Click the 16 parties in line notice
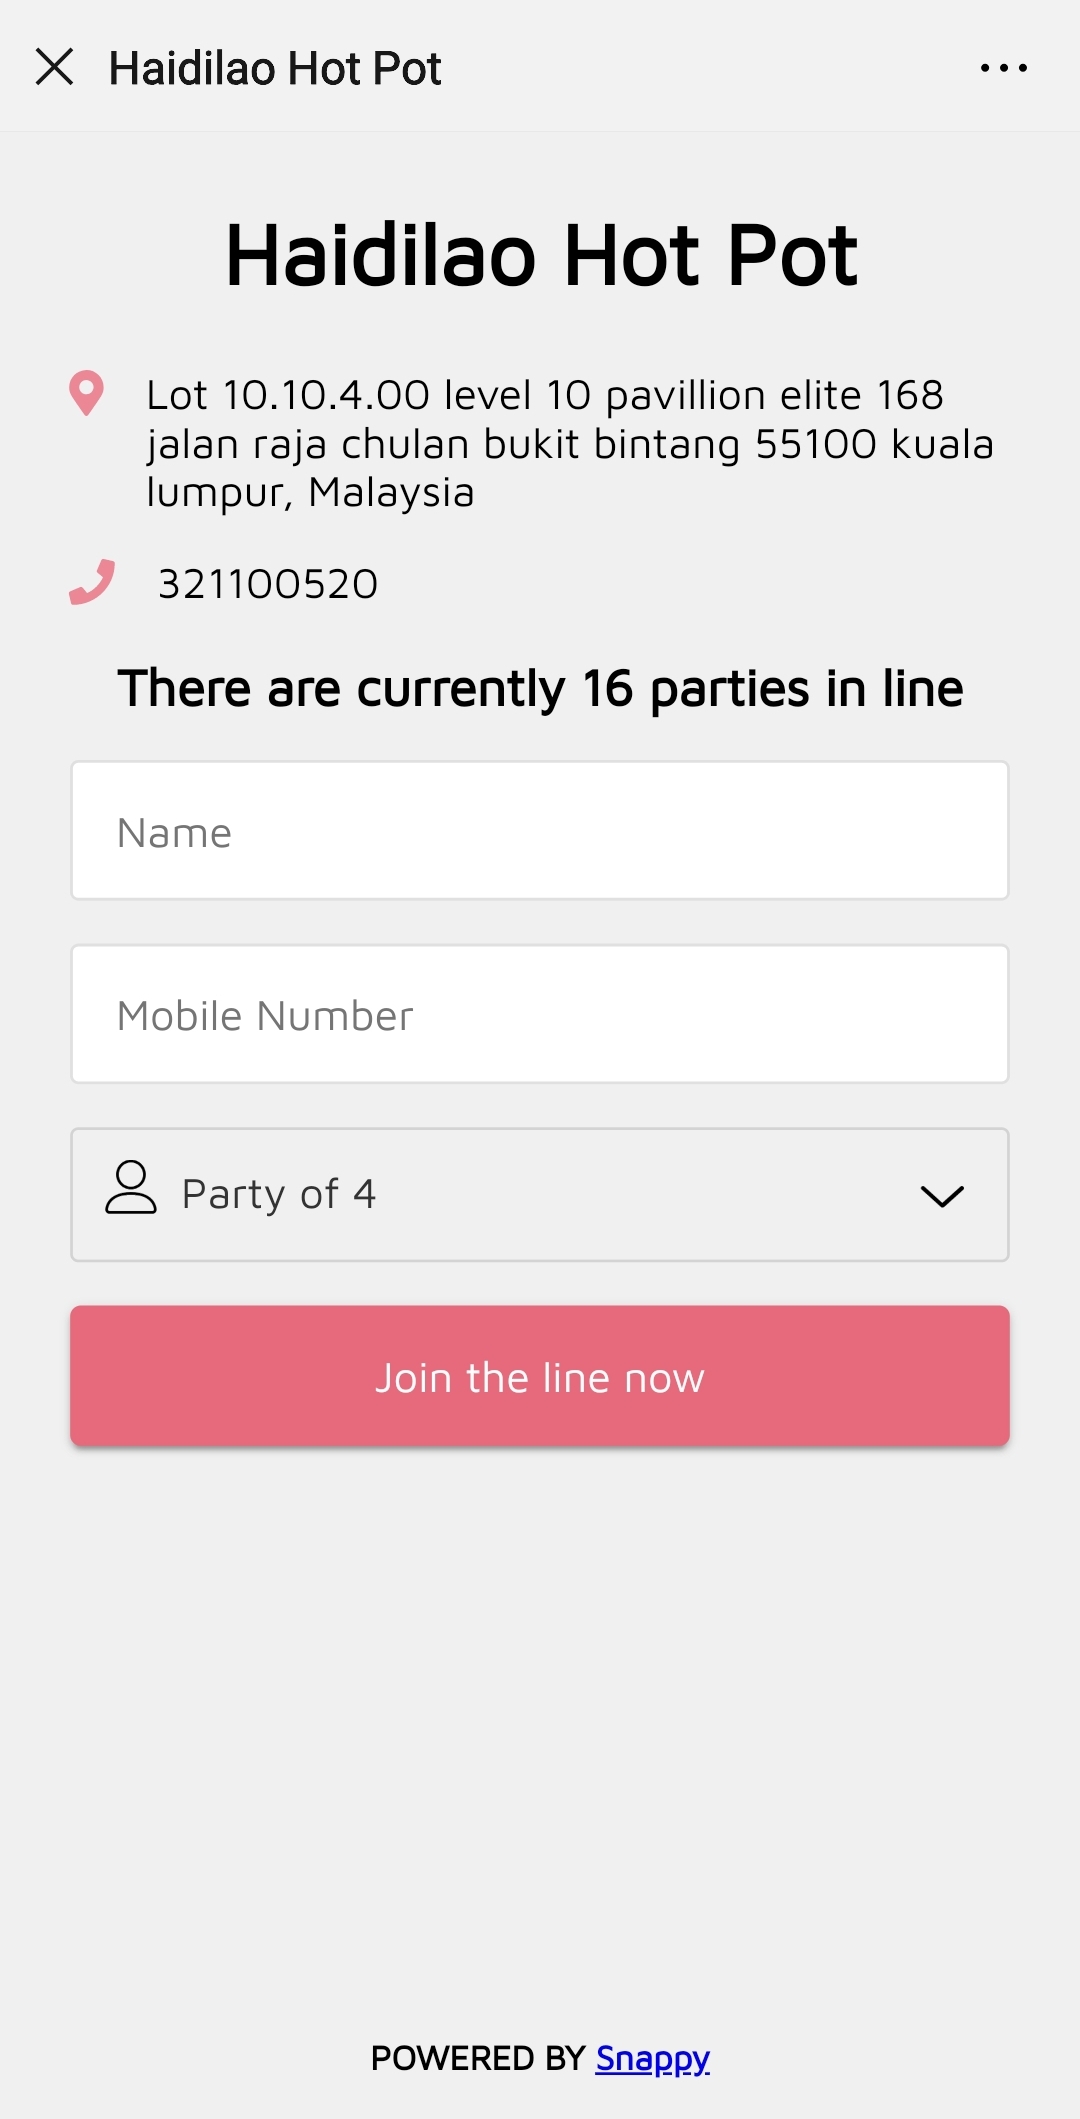 pyautogui.click(x=540, y=689)
